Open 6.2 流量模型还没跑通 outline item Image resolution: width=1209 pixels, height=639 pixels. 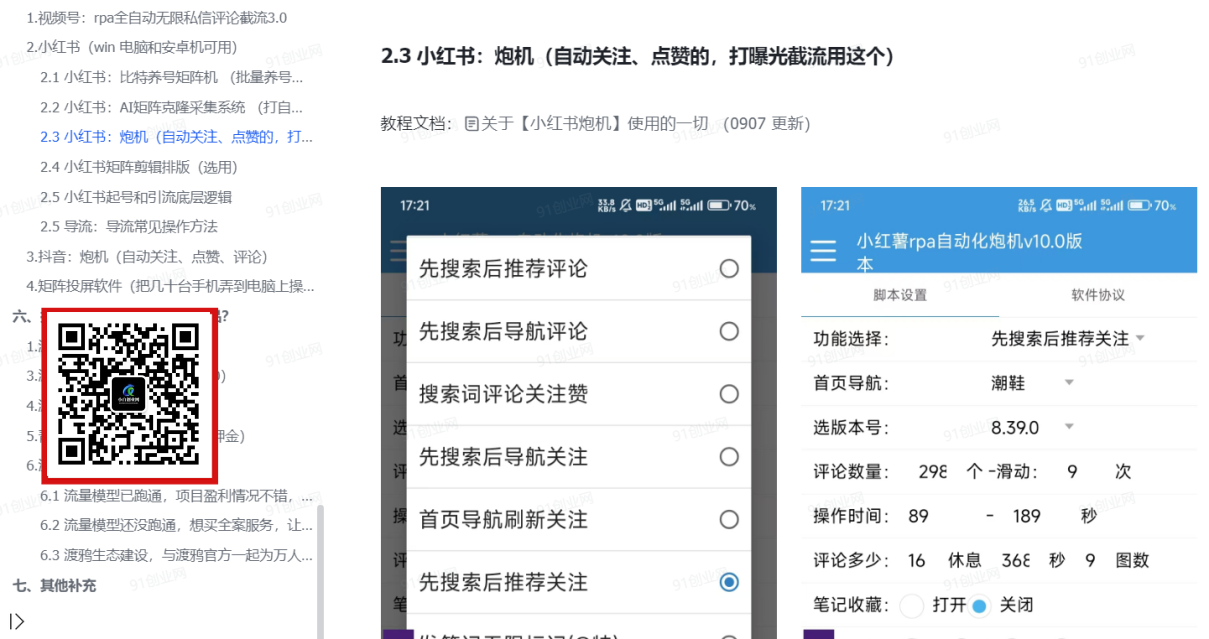click(177, 525)
